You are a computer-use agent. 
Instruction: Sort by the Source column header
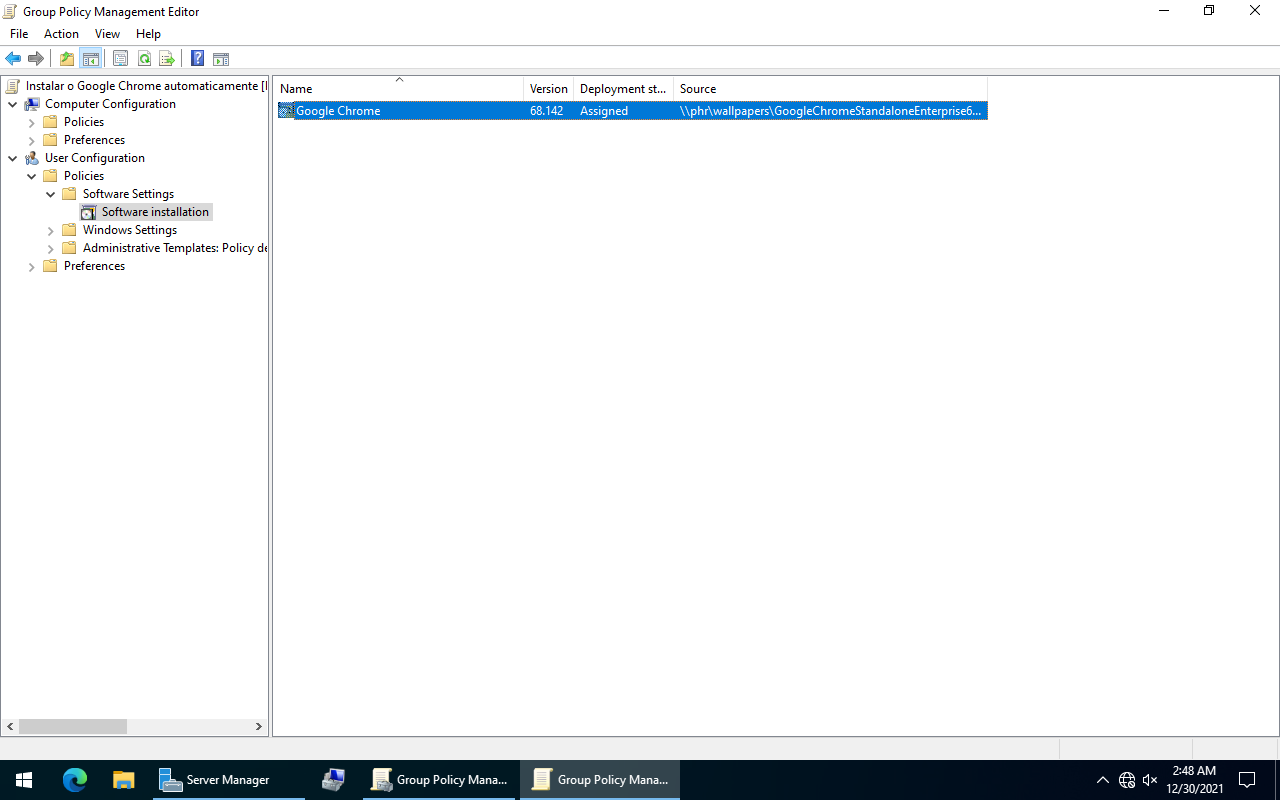coord(830,89)
